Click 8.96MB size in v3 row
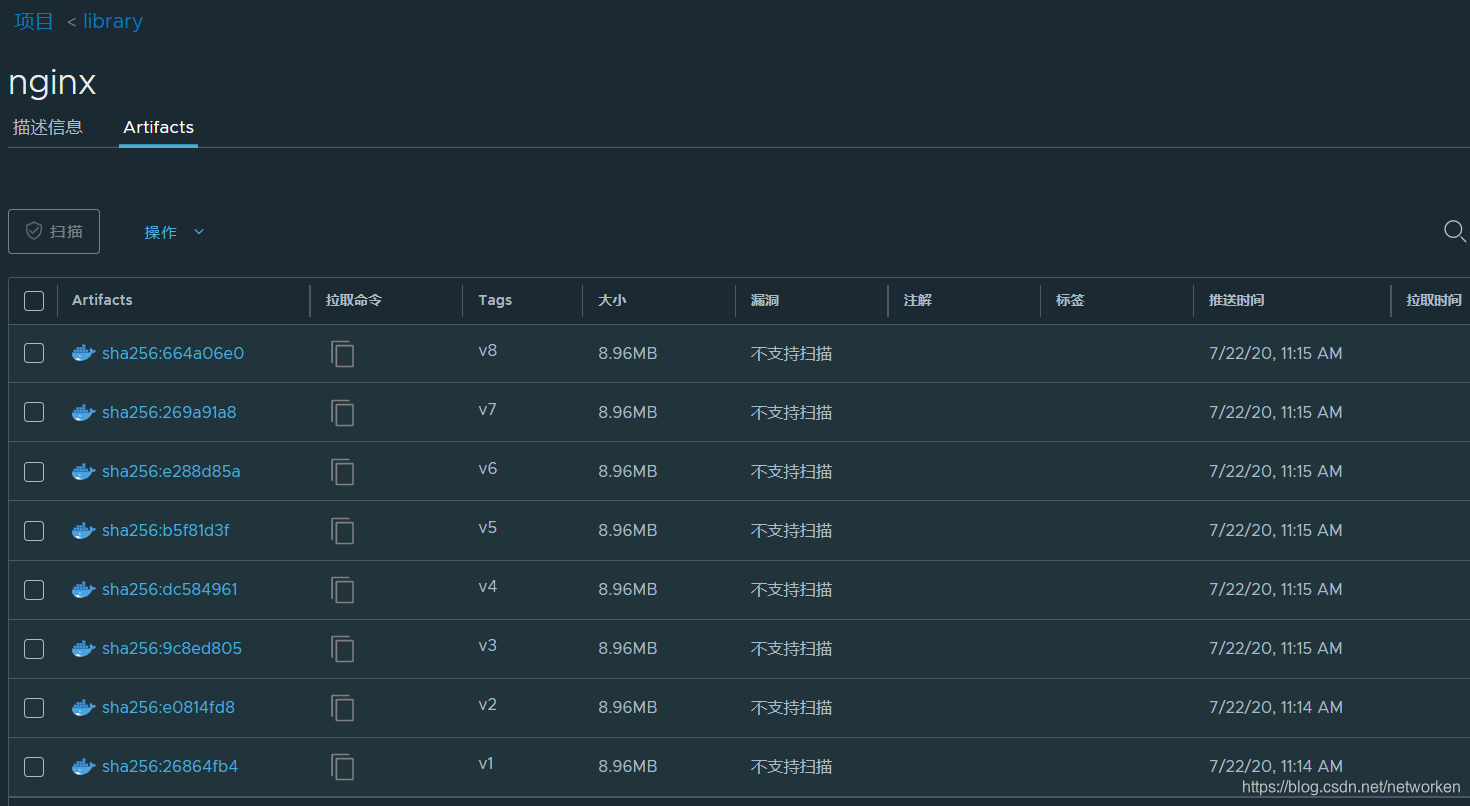The height and width of the screenshot is (806, 1470). point(627,648)
